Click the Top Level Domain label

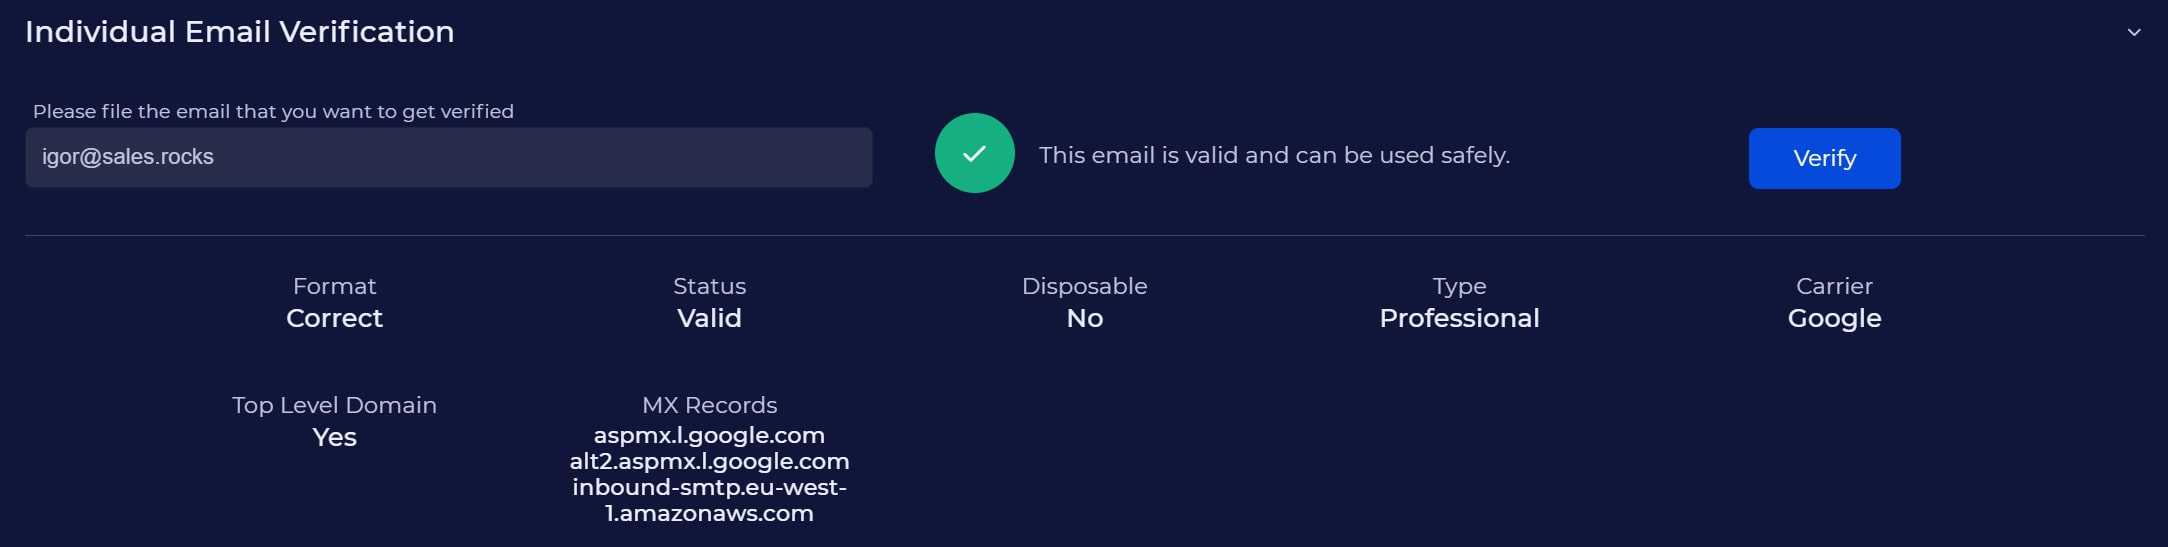click(x=334, y=405)
